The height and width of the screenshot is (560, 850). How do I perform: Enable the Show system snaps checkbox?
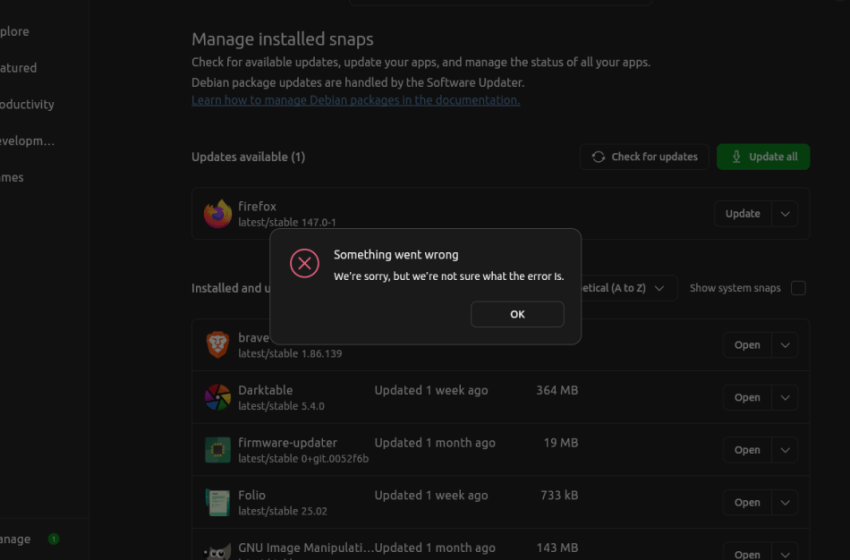coord(798,288)
